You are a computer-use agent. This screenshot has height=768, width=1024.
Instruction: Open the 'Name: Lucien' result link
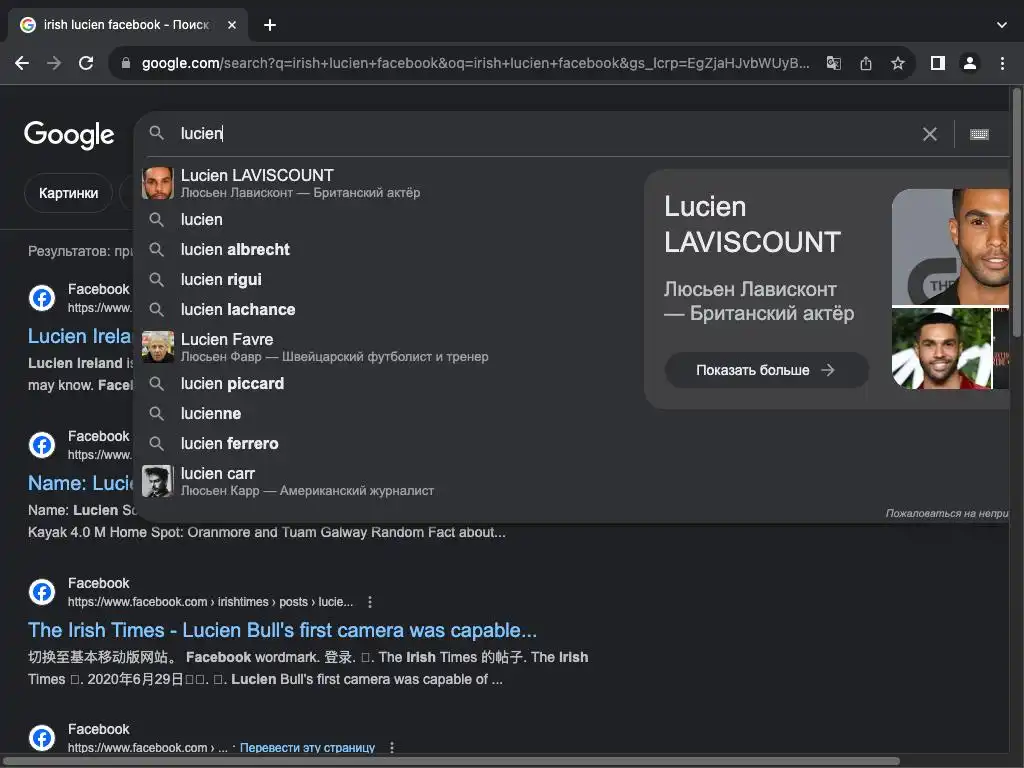pyautogui.click(x=80, y=483)
